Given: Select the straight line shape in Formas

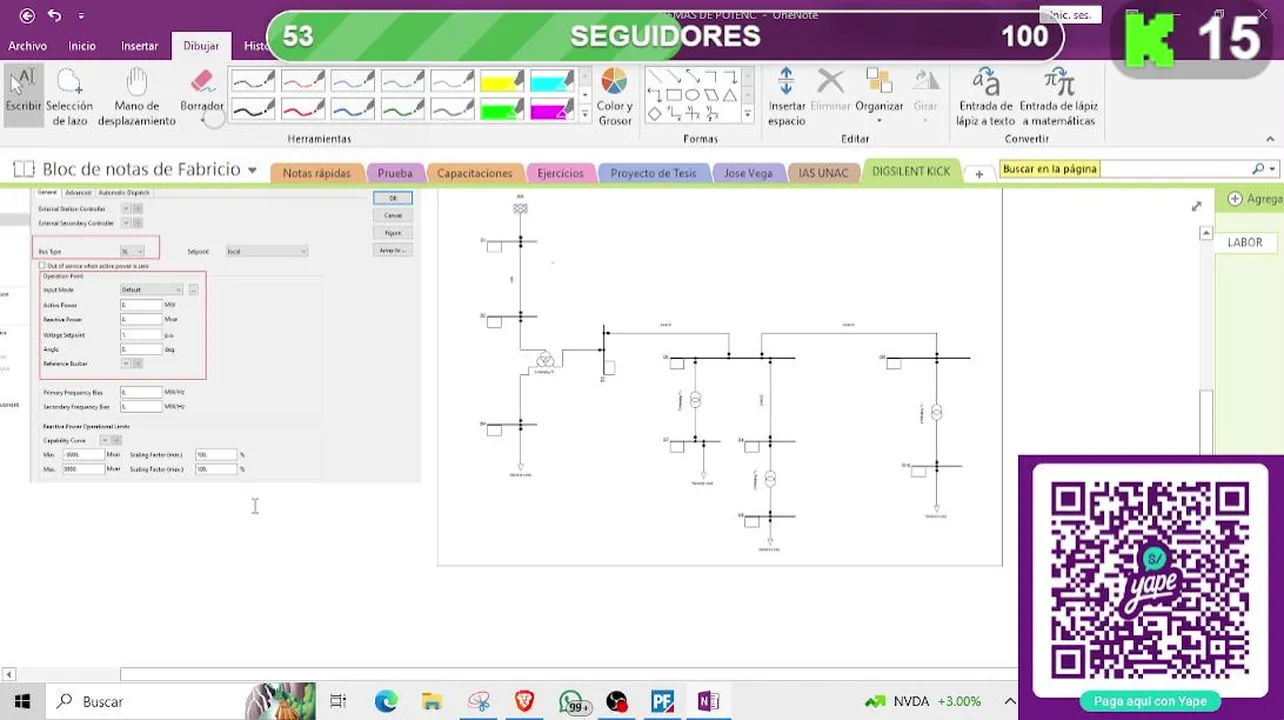Looking at the screenshot, I should tap(655, 77).
